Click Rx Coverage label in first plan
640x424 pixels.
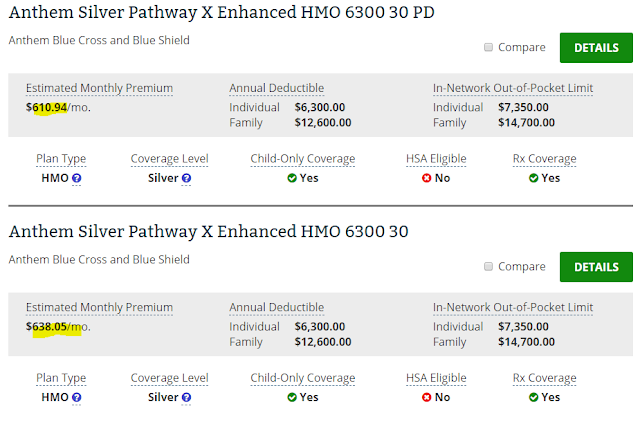544,159
